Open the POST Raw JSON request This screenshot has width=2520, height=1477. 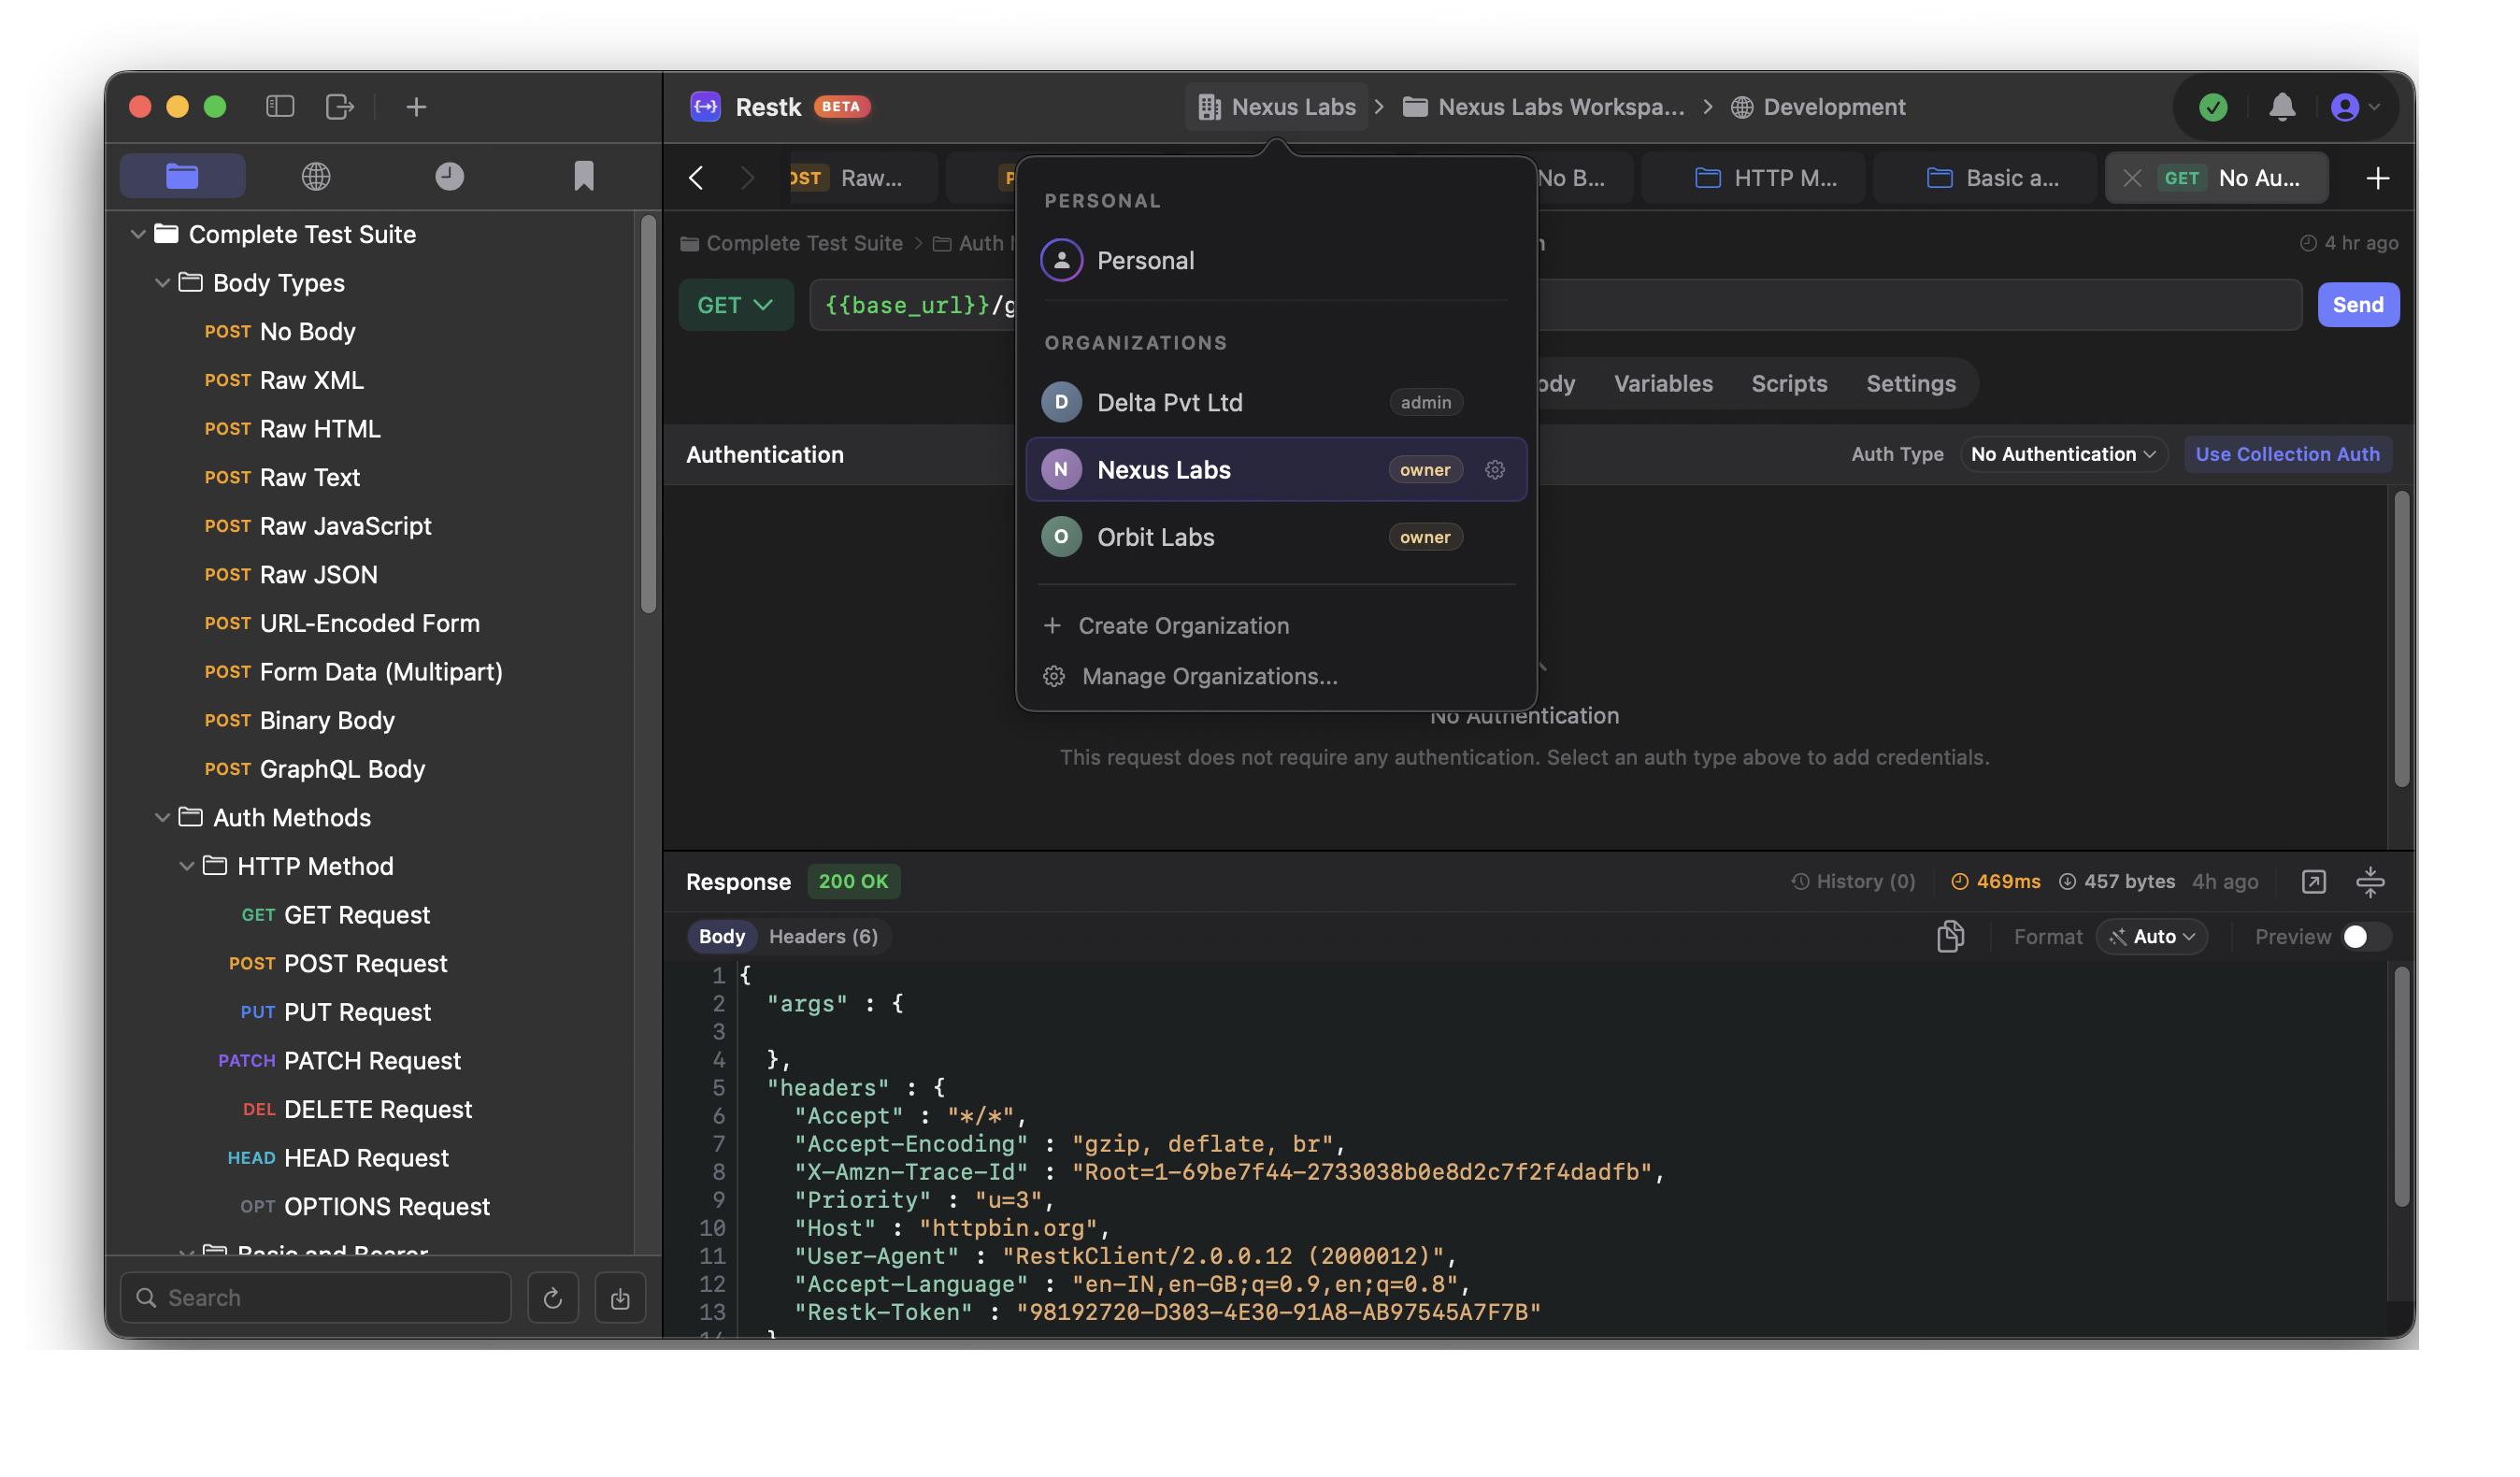point(290,574)
